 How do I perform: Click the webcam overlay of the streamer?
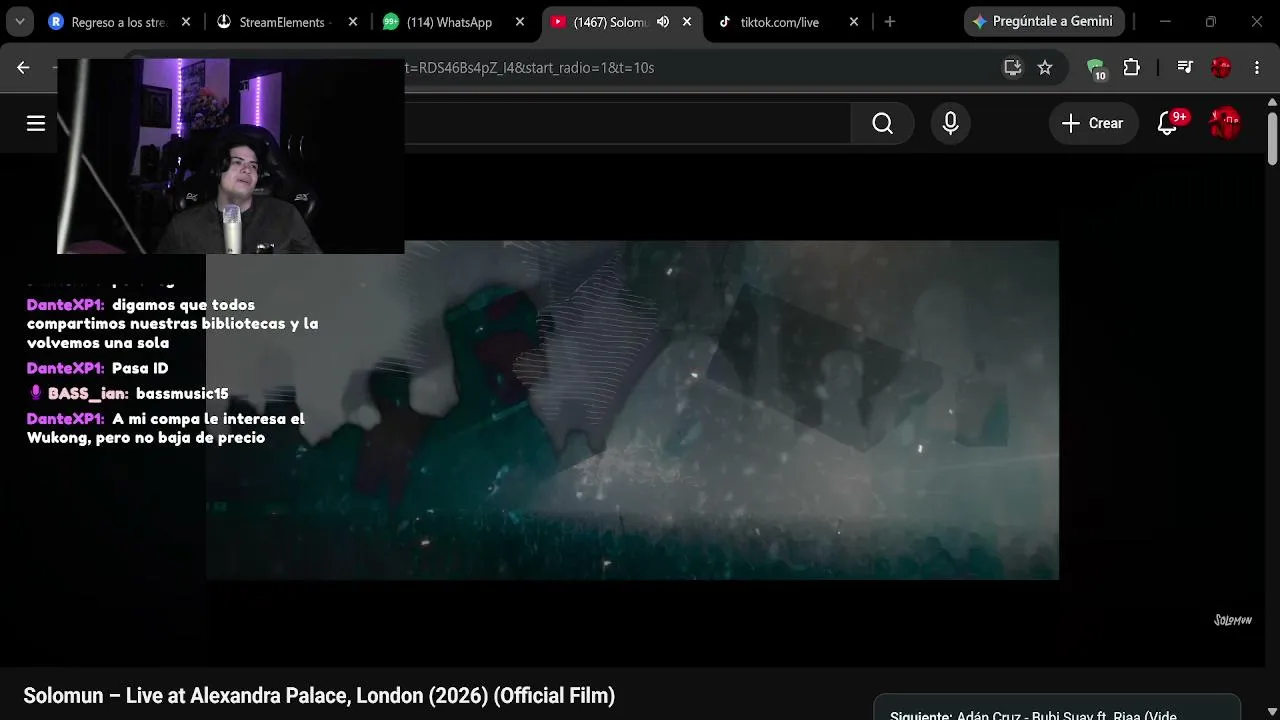click(x=231, y=156)
